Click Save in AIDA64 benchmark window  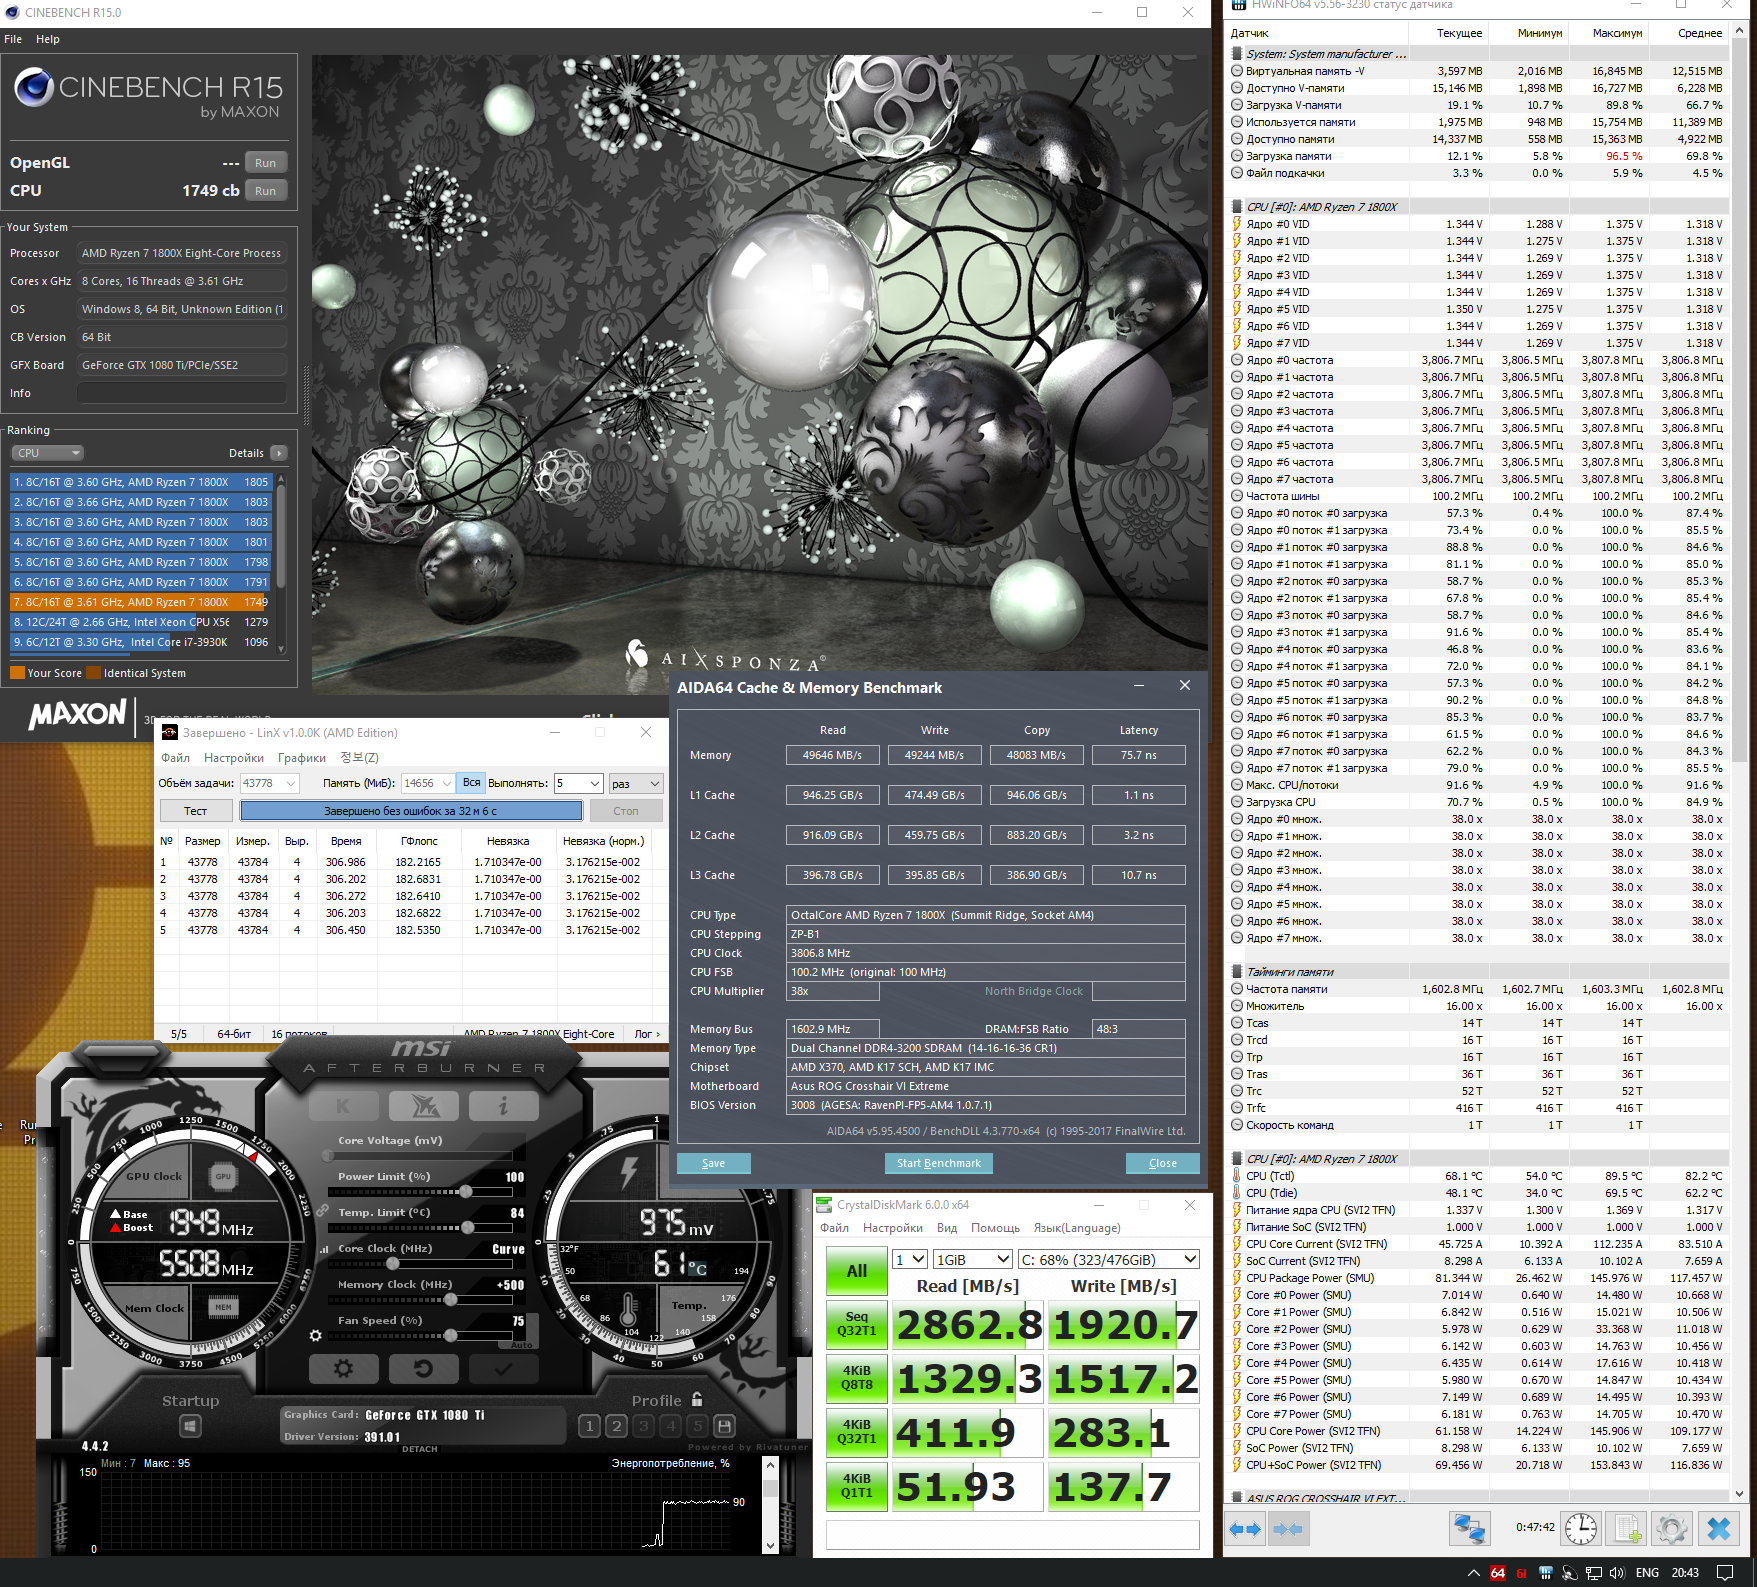(x=714, y=1163)
